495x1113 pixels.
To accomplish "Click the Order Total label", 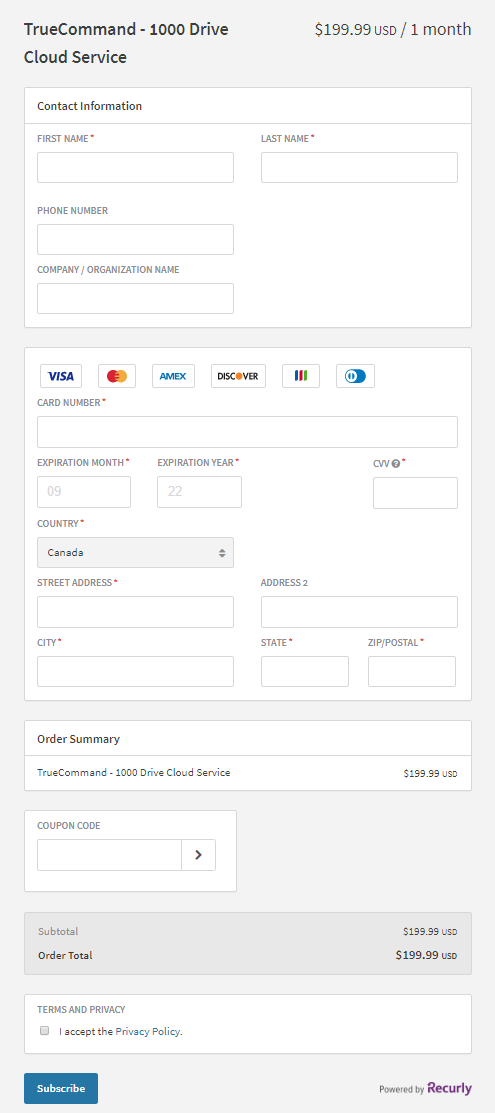I will 65,955.
